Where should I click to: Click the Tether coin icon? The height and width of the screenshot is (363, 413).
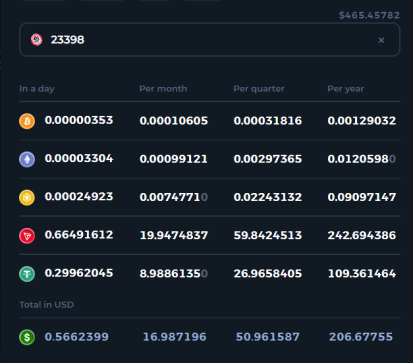(x=27, y=274)
